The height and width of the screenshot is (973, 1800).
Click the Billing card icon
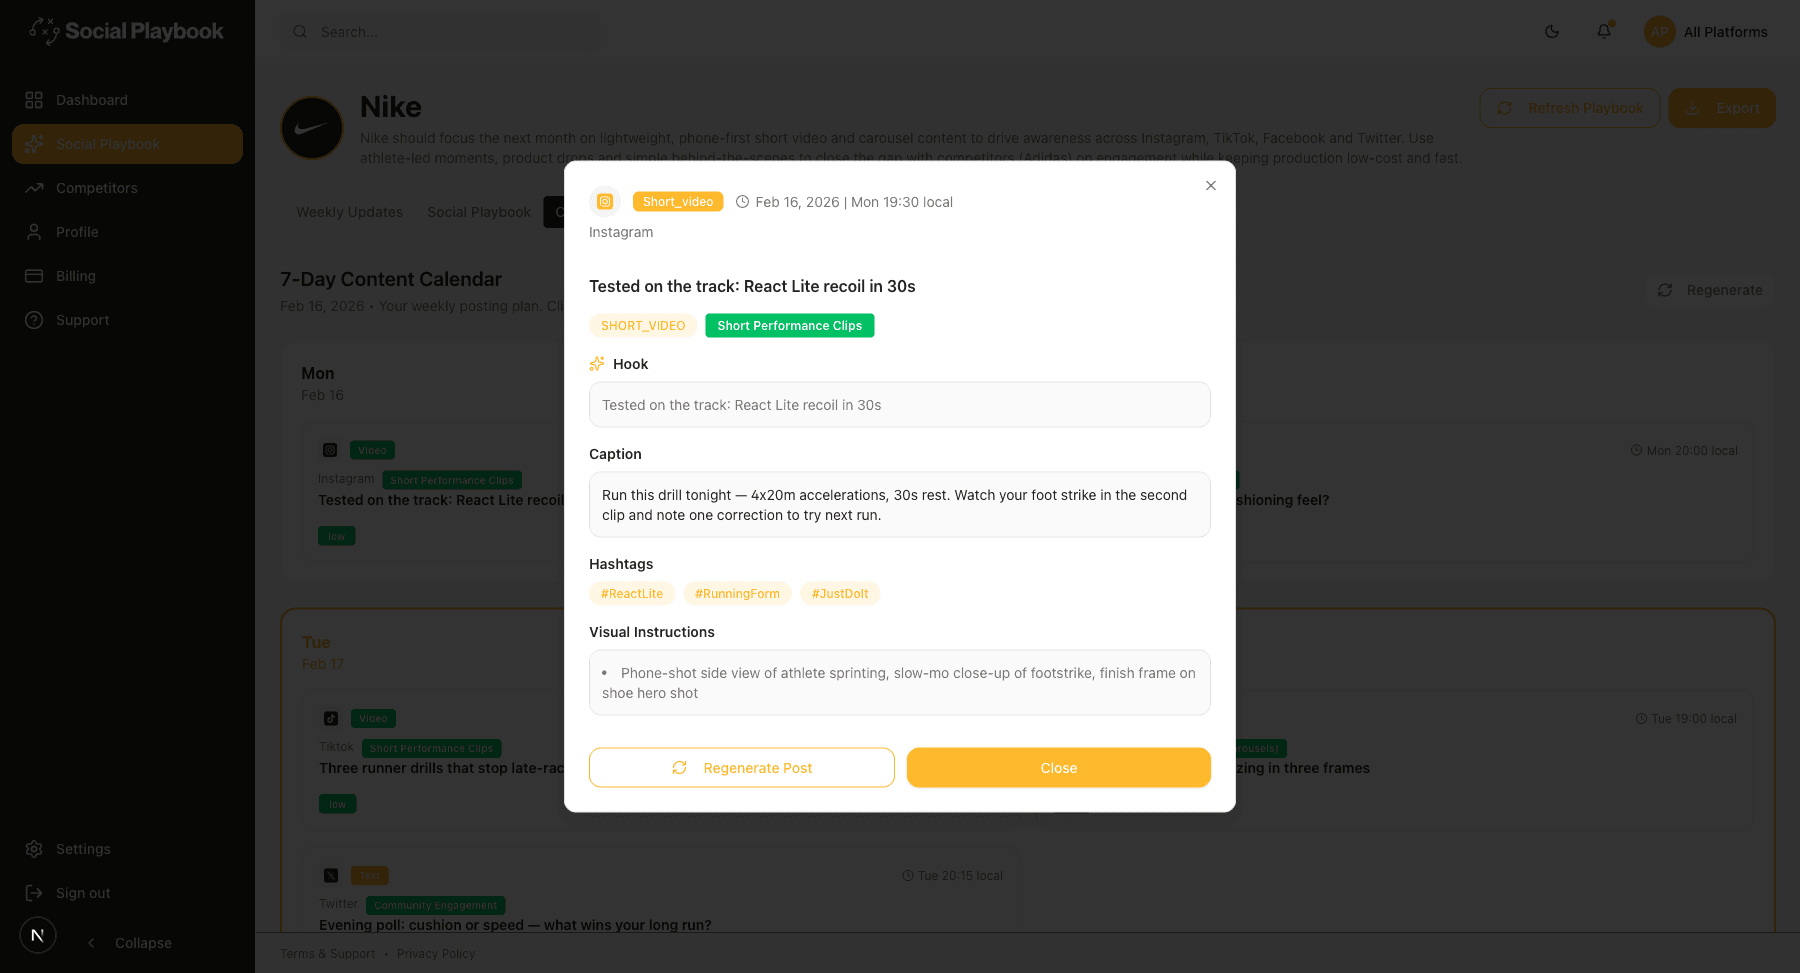(x=34, y=276)
